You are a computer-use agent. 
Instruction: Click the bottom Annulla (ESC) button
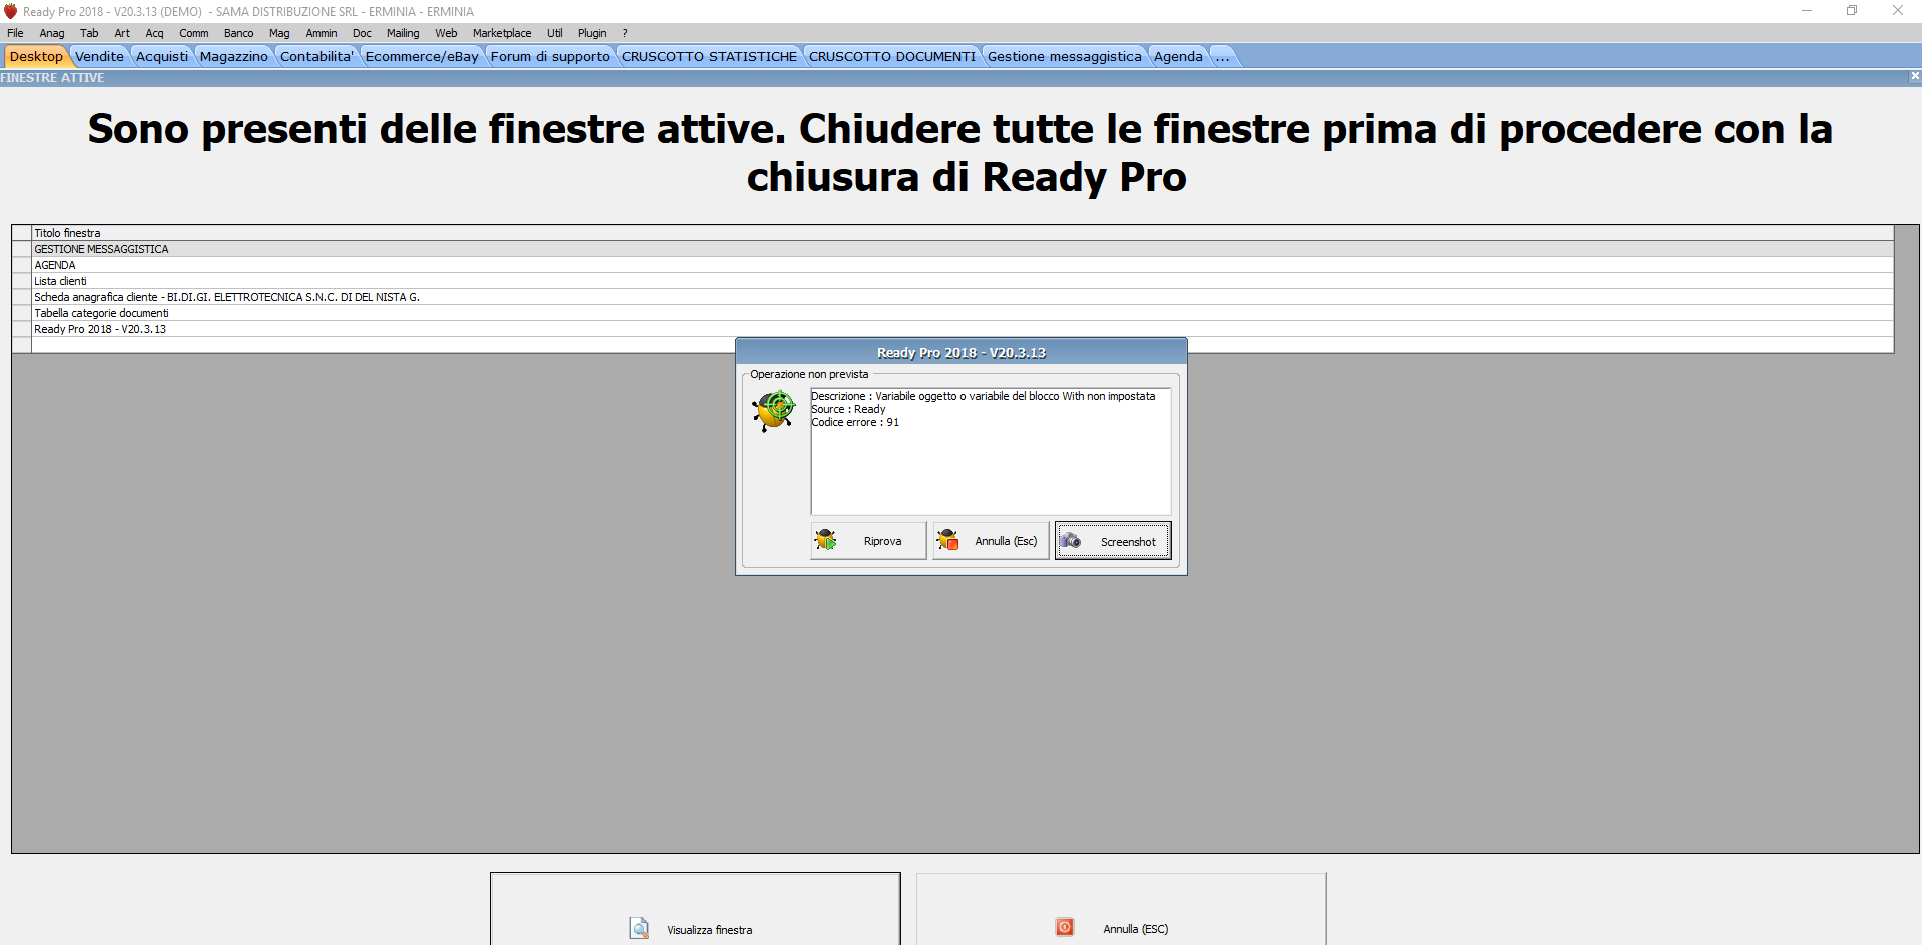[x=1121, y=909]
